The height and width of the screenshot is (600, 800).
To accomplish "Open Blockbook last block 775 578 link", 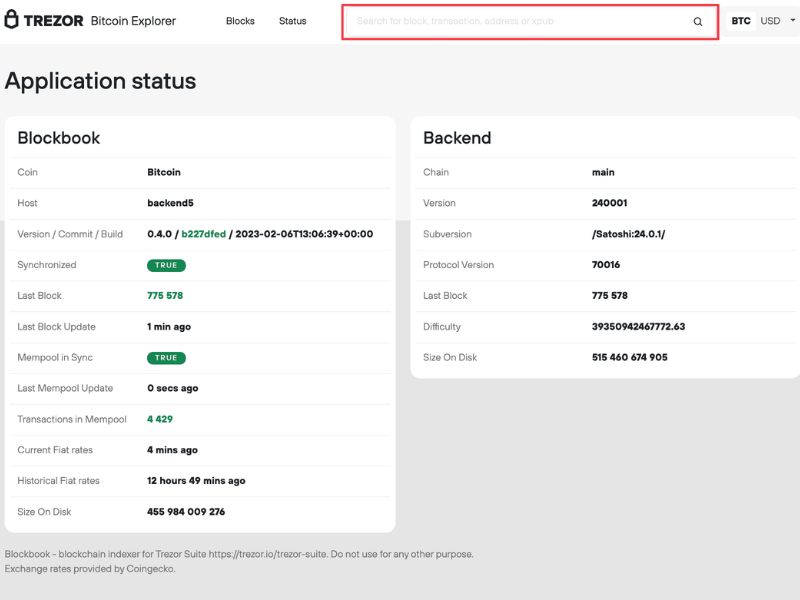I will (165, 295).
